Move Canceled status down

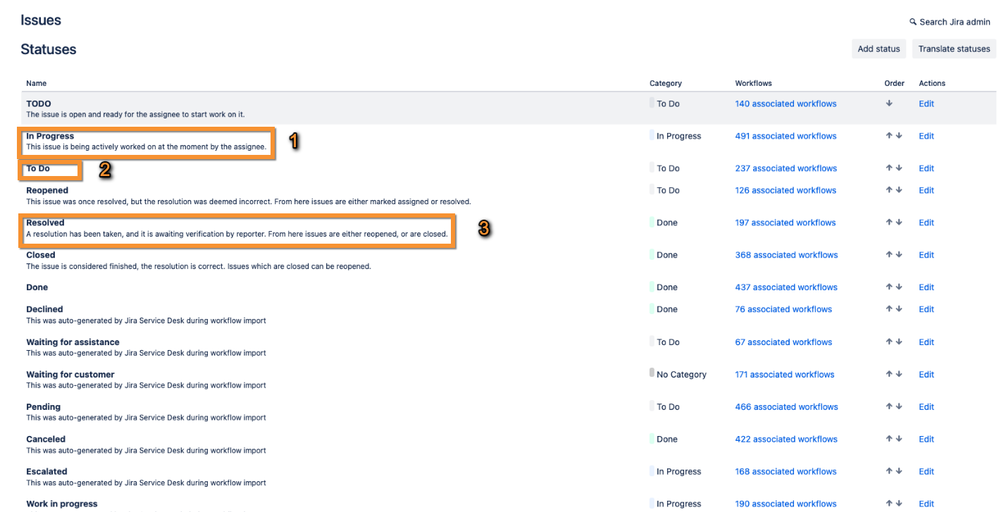899,439
